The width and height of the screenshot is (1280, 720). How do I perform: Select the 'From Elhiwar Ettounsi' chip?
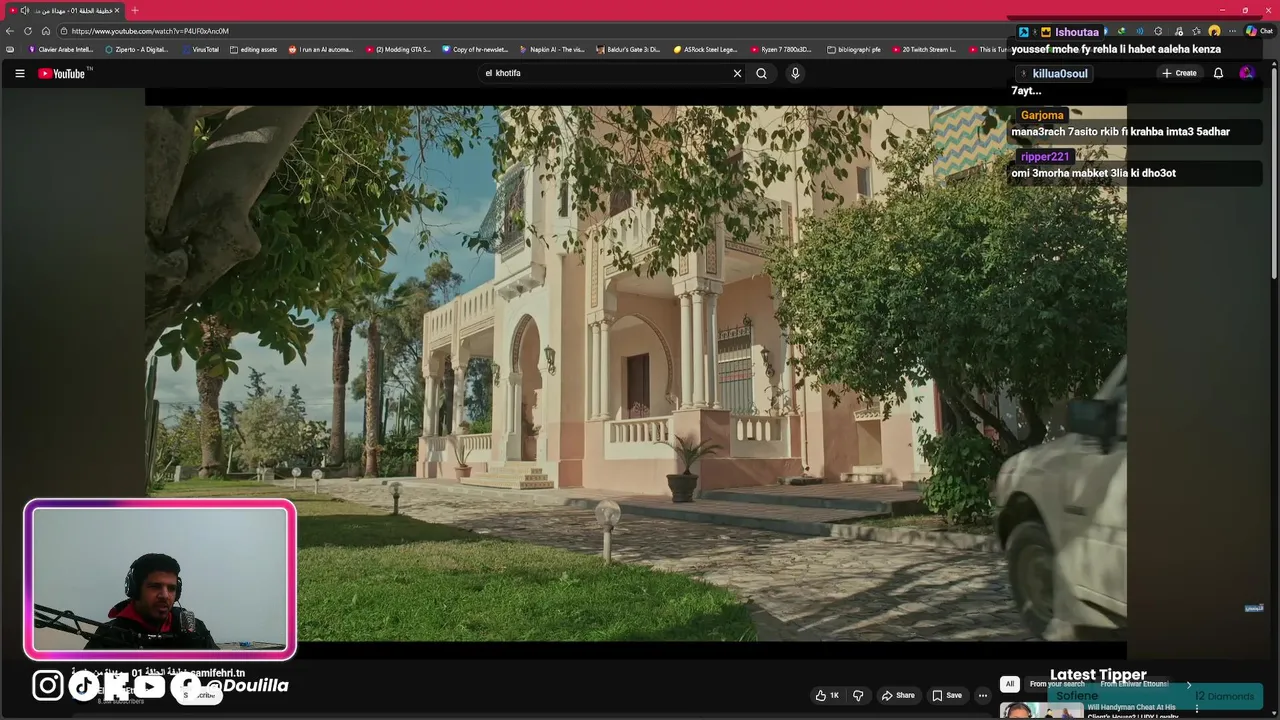pyautogui.click(x=1135, y=684)
